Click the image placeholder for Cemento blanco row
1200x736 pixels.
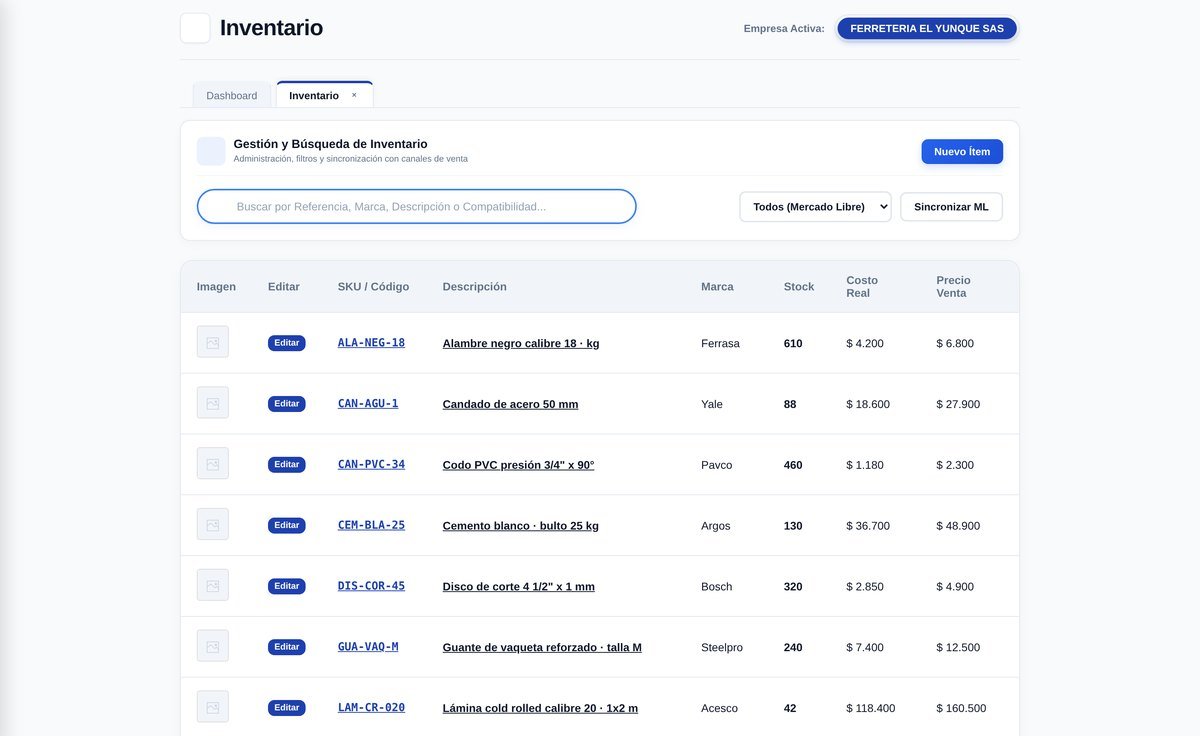(x=213, y=525)
